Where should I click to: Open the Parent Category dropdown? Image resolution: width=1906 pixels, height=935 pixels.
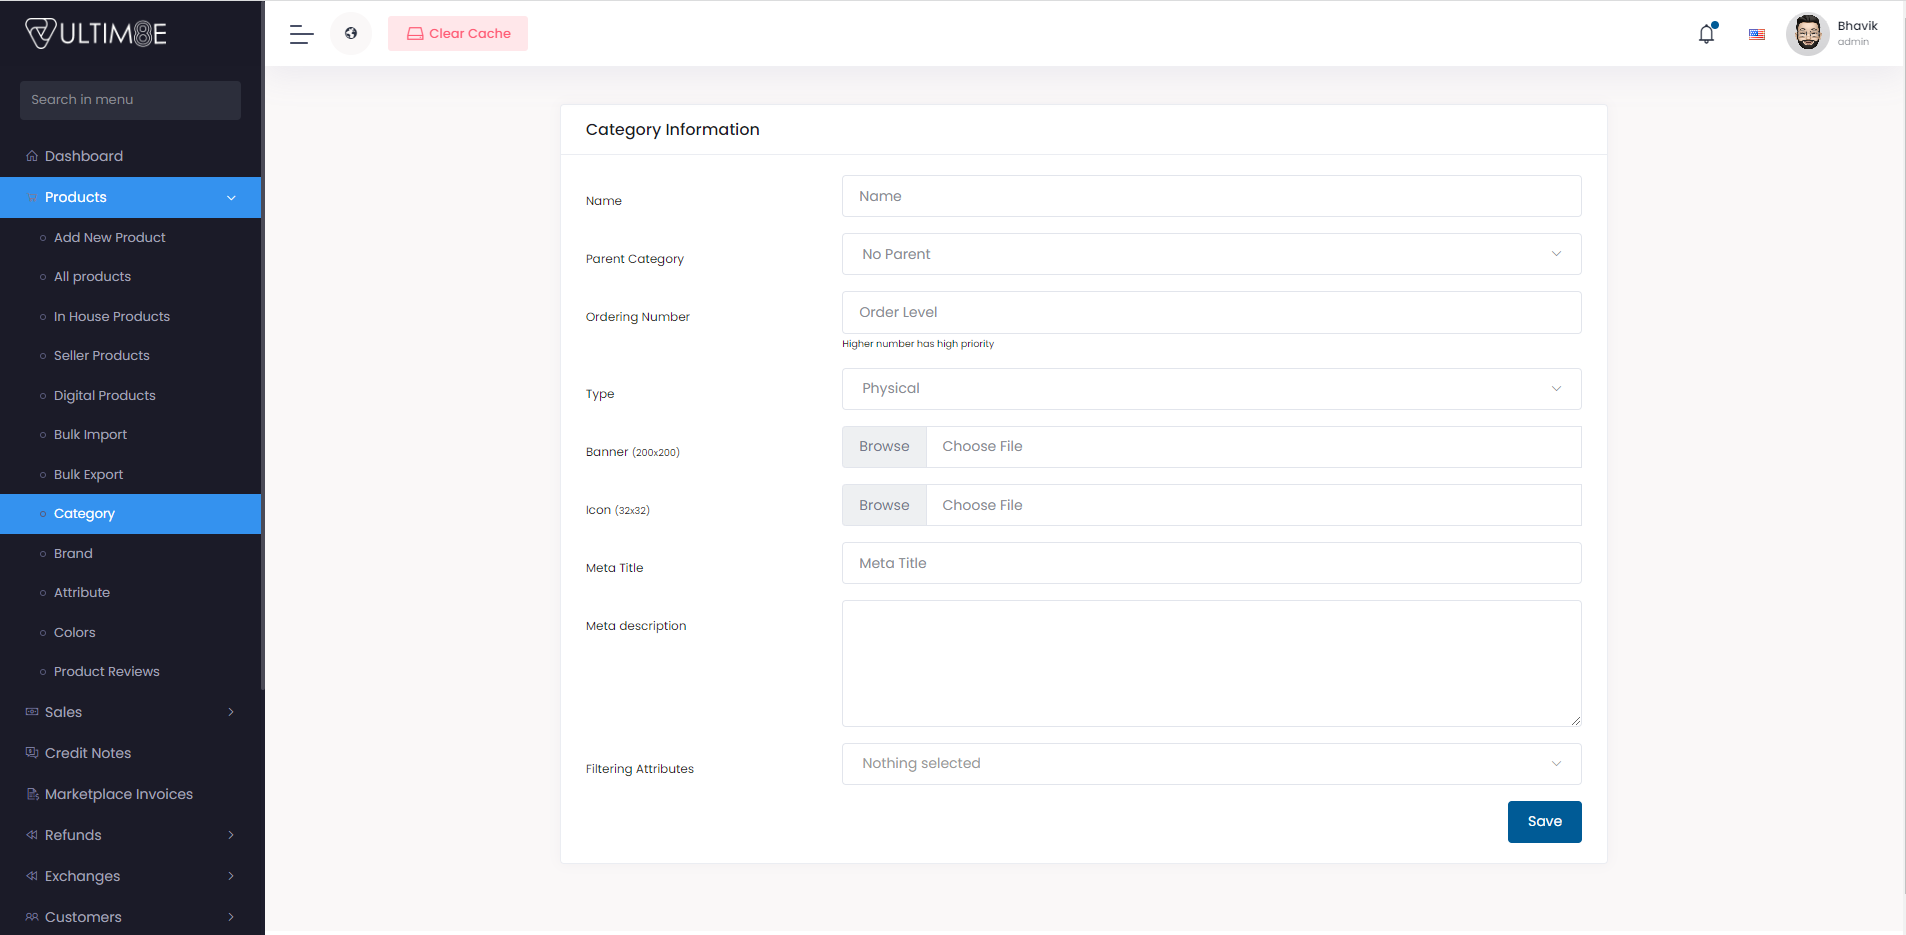pyautogui.click(x=1210, y=254)
